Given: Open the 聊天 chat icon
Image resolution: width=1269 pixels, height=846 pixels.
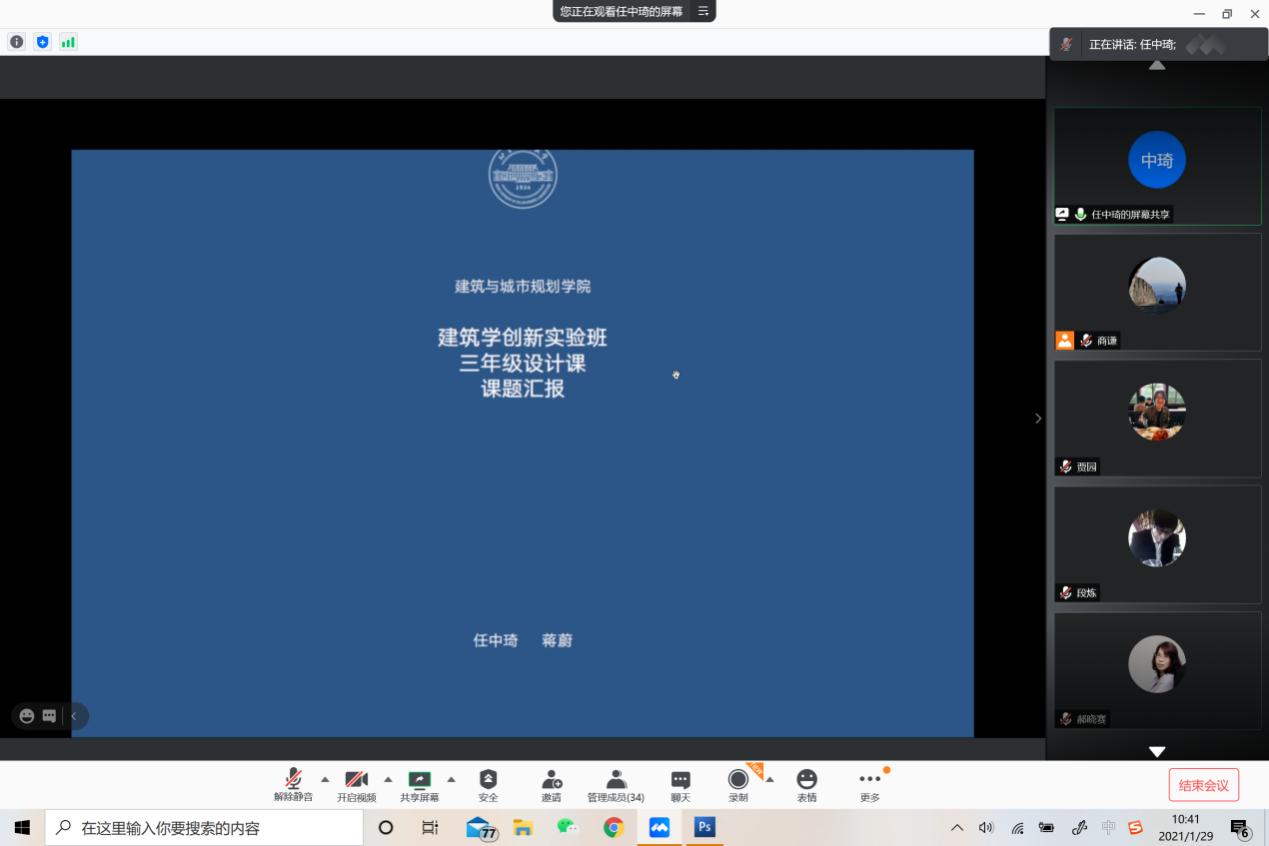Looking at the screenshot, I should 680,780.
